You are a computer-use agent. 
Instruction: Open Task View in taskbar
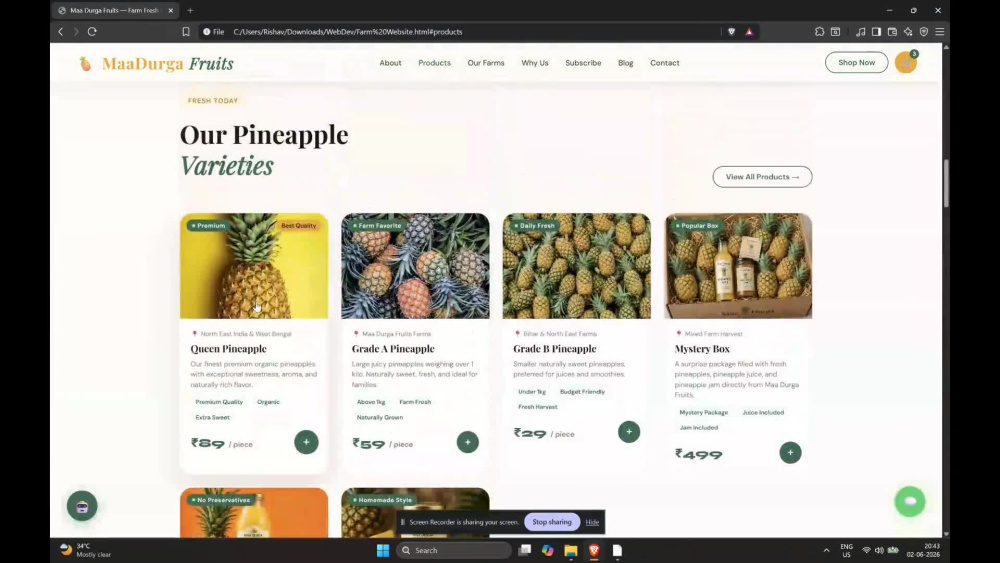(x=524, y=550)
